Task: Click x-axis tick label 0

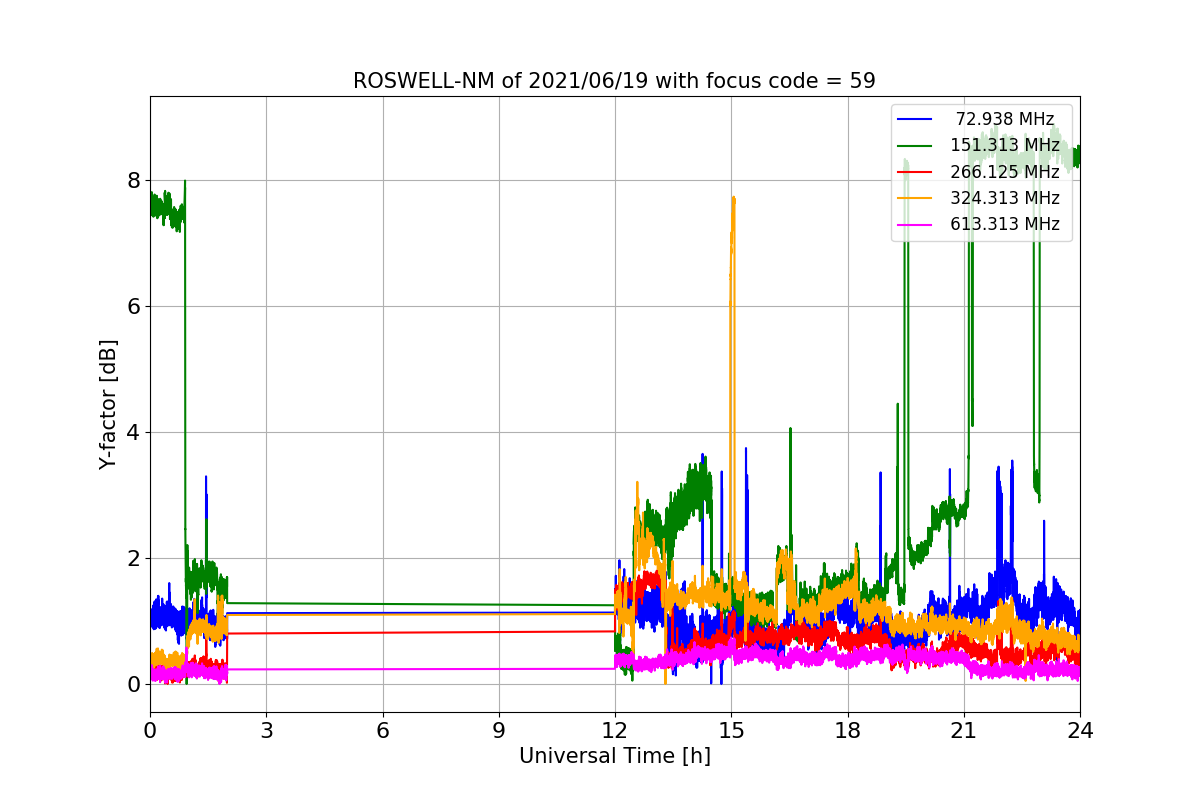Action: pos(150,731)
